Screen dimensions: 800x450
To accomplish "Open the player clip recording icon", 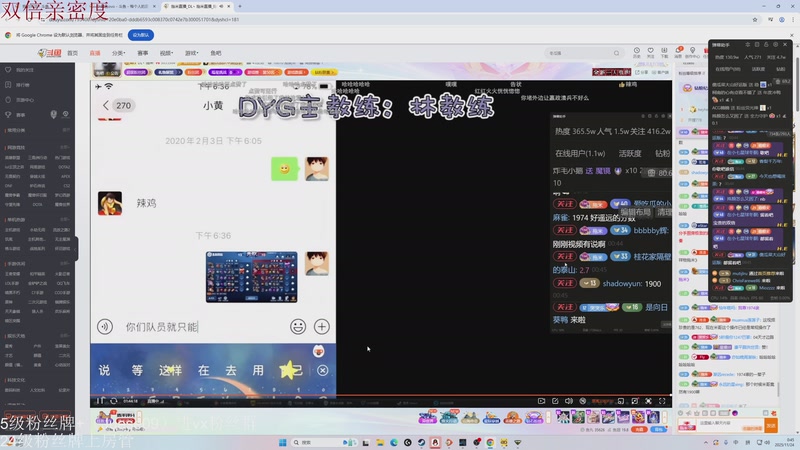I will coord(541,401).
